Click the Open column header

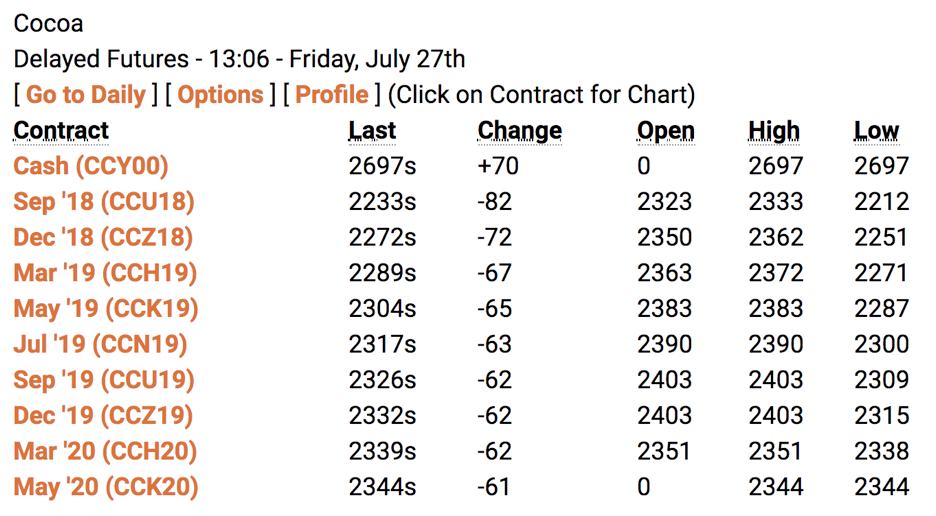coord(666,131)
